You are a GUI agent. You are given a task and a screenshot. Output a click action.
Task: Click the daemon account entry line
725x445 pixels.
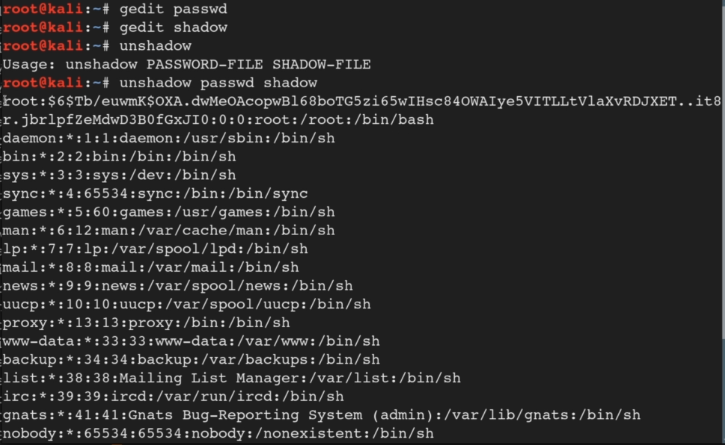click(169, 138)
